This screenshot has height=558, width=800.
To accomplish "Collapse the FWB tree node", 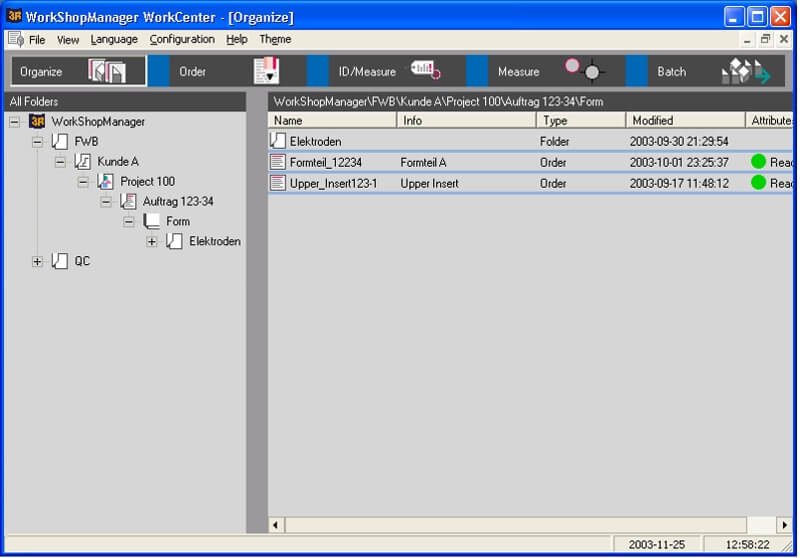I will click(x=37, y=142).
